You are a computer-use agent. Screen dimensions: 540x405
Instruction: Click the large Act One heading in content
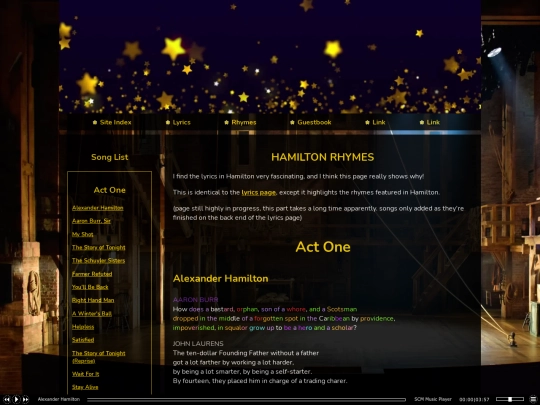pos(323,247)
